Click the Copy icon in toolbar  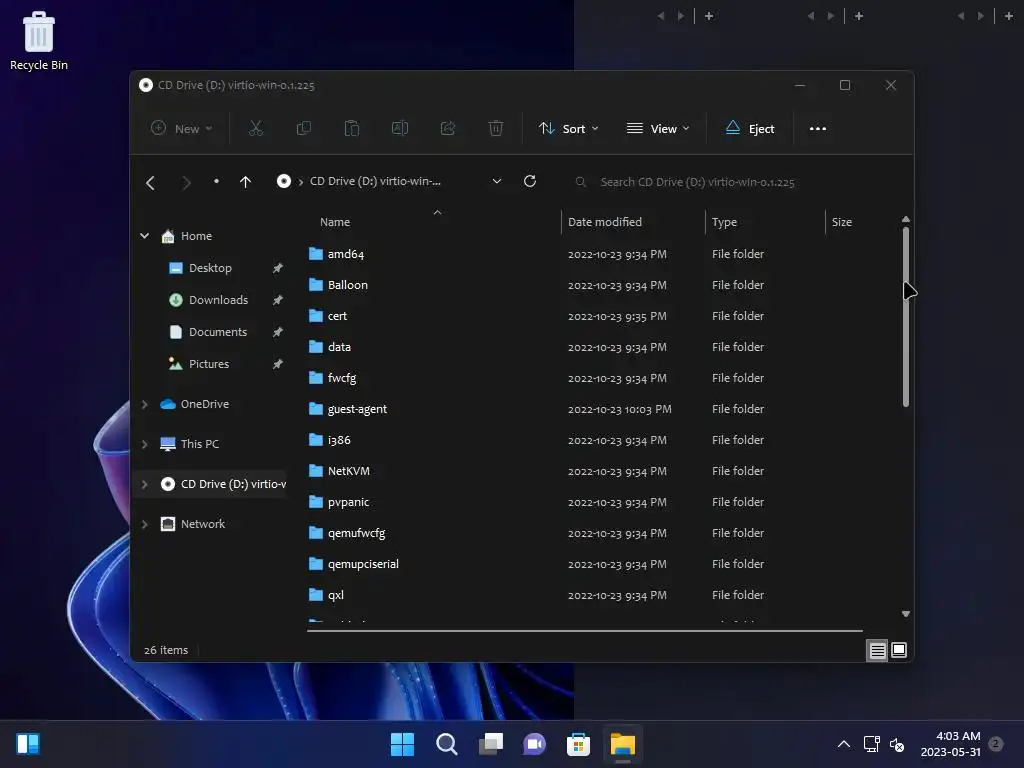coord(304,129)
